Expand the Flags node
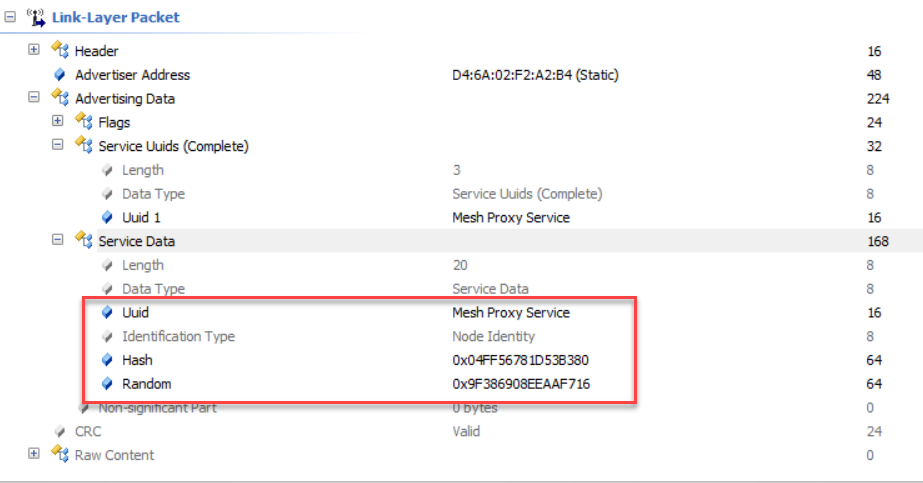 point(58,122)
